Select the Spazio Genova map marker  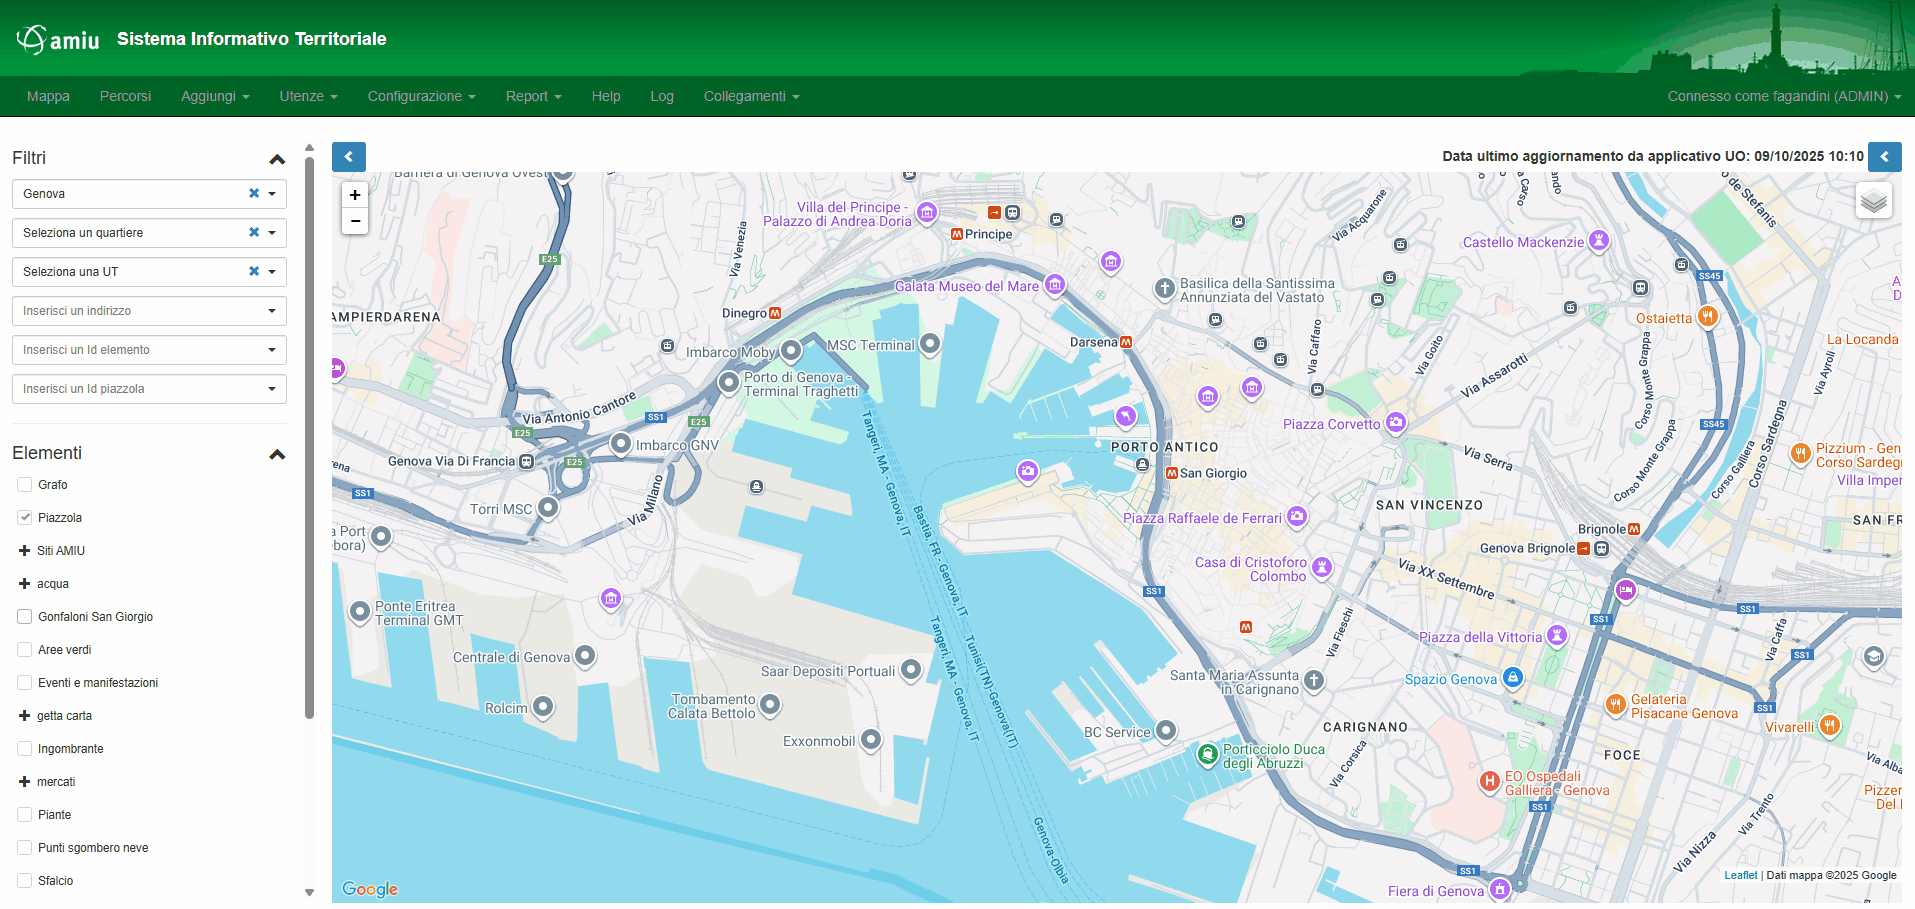pyautogui.click(x=1513, y=678)
